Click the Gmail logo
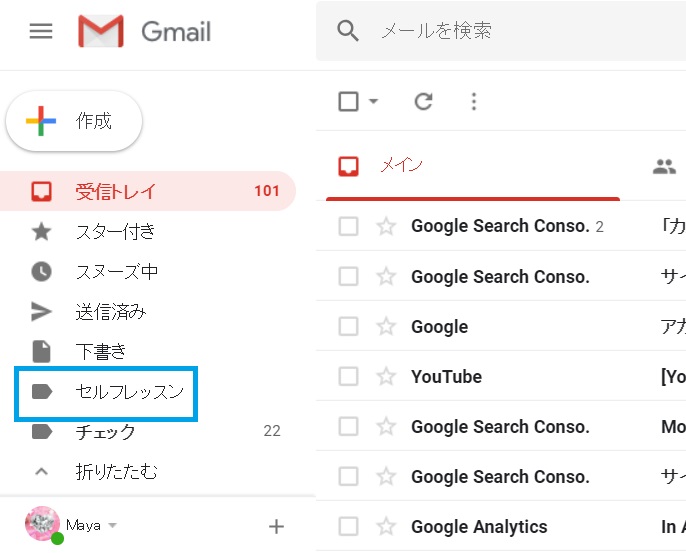The width and height of the screenshot is (686, 553). [x=145, y=31]
